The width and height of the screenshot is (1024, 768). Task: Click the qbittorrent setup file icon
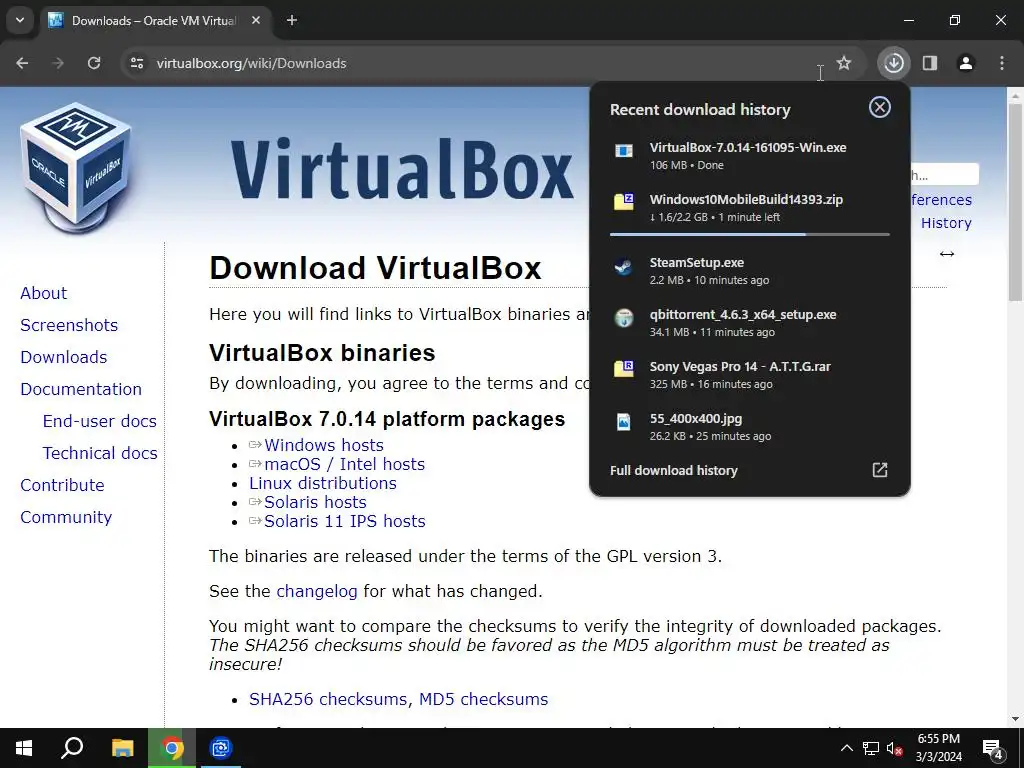point(624,318)
